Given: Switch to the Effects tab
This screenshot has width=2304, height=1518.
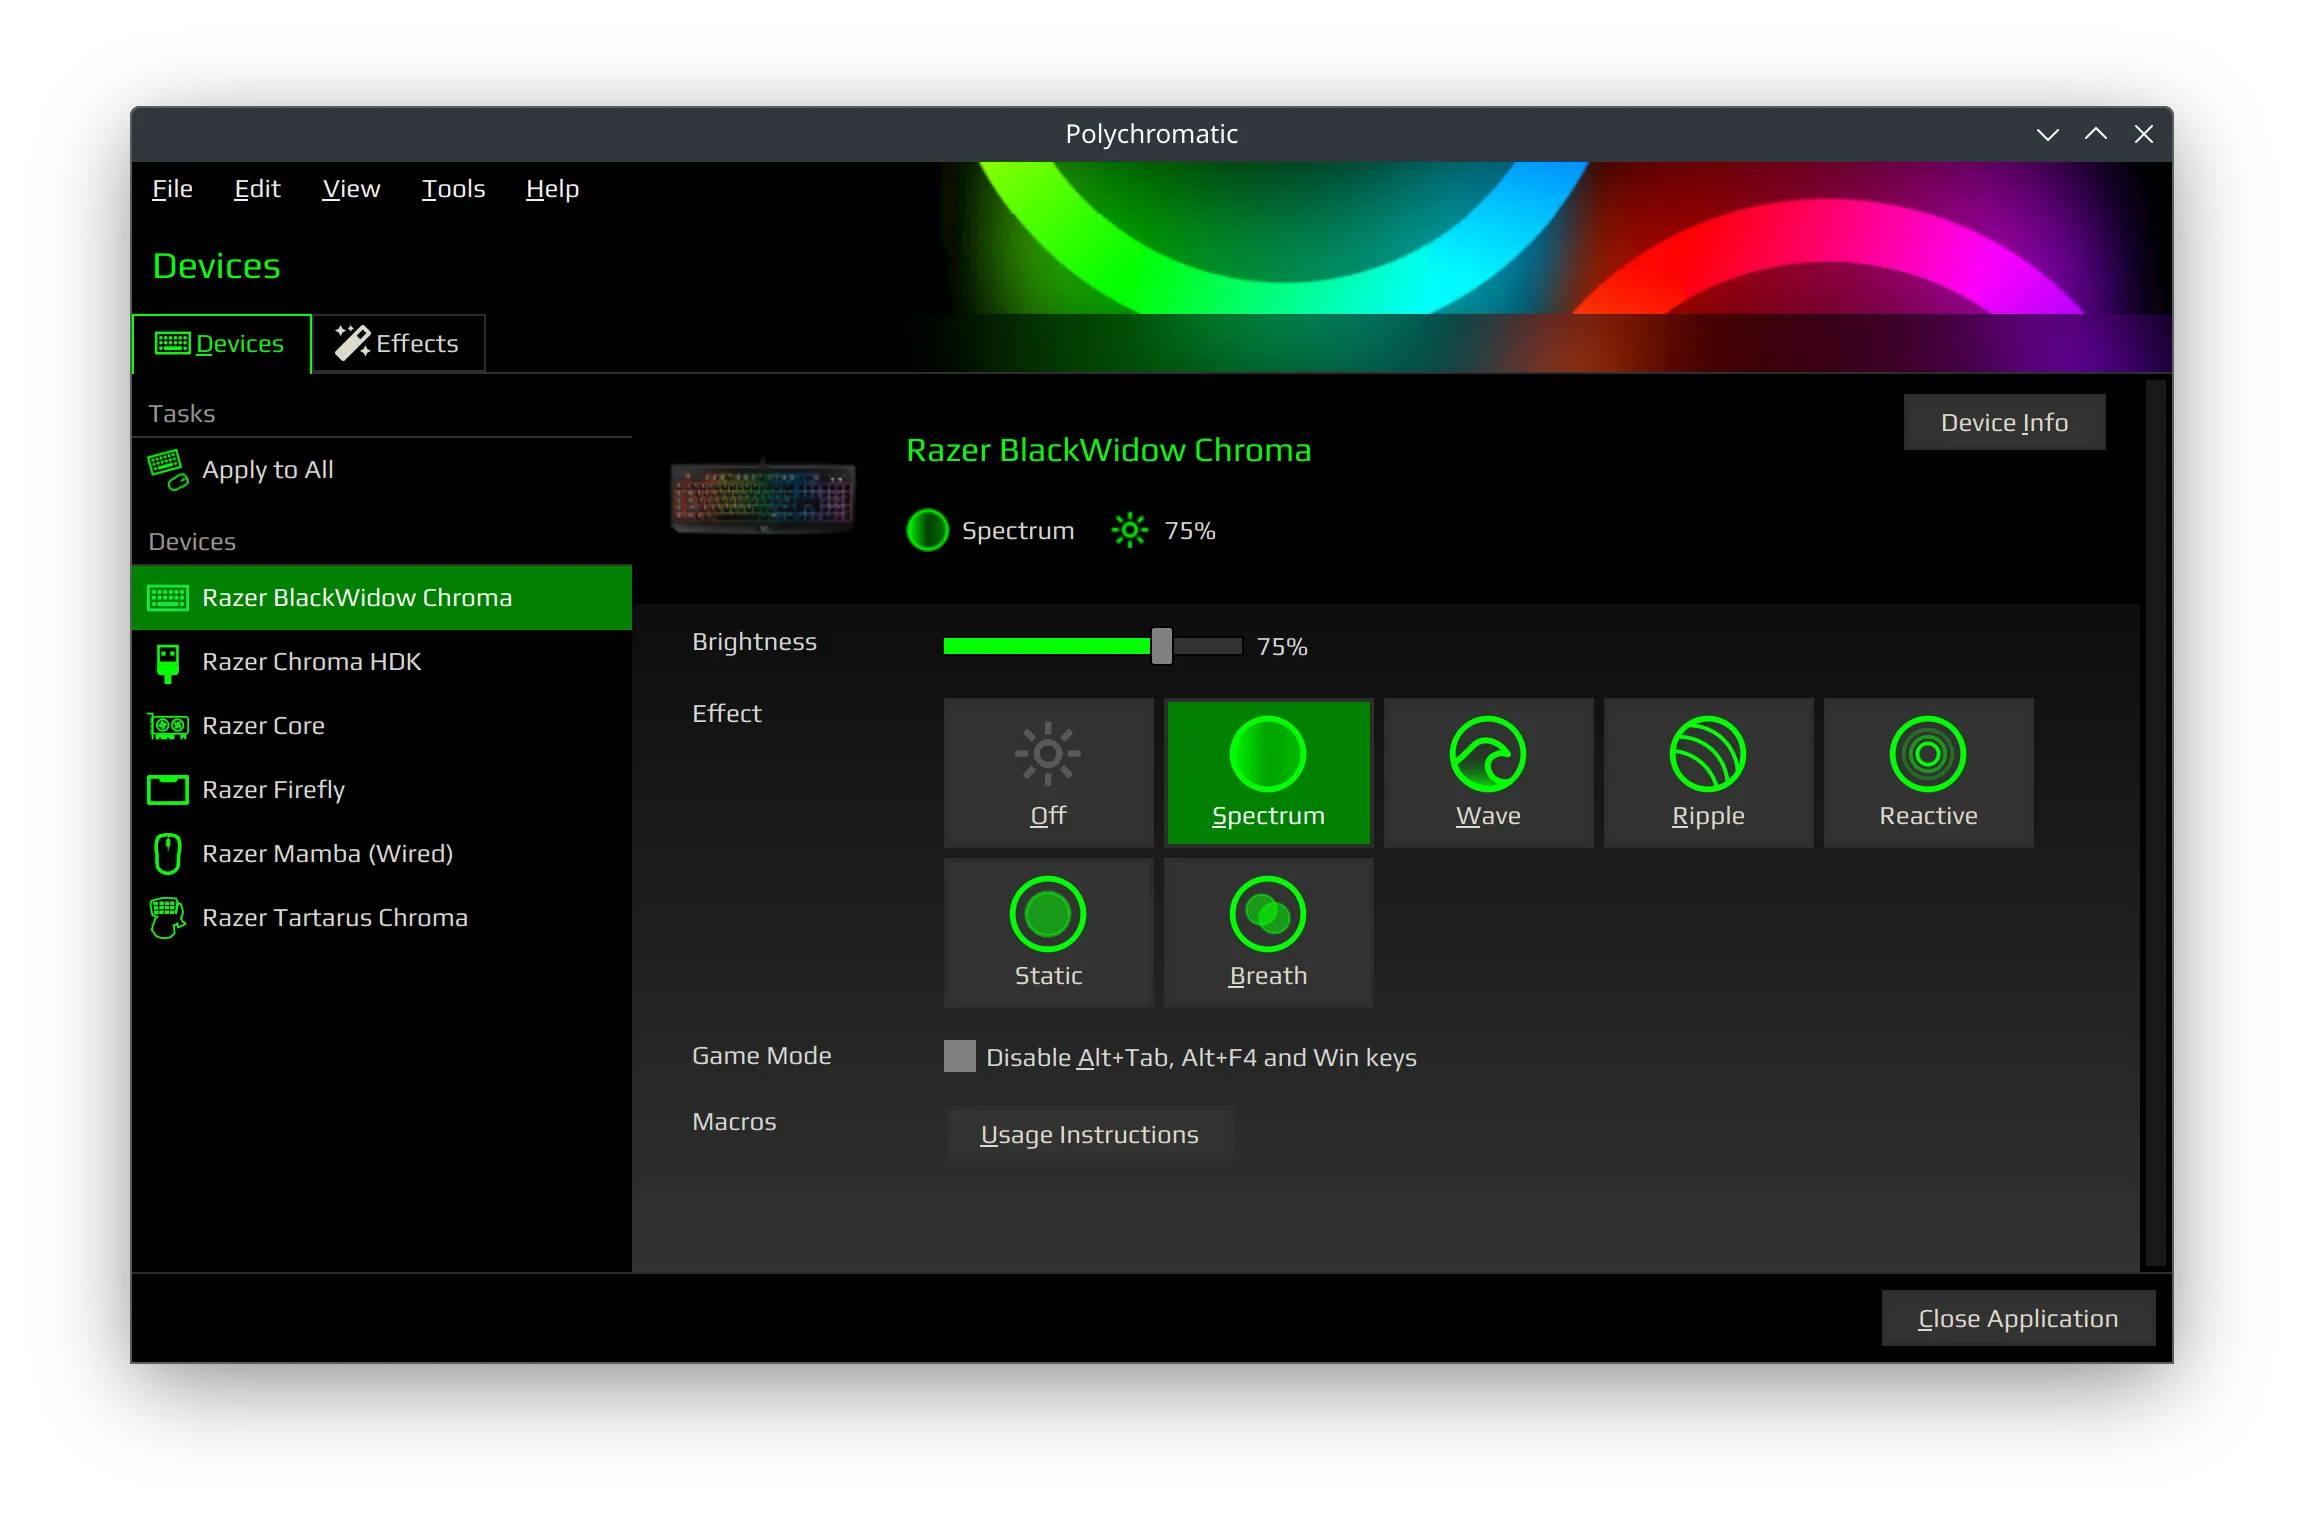Looking at the screenshot, I should (398, 343).
